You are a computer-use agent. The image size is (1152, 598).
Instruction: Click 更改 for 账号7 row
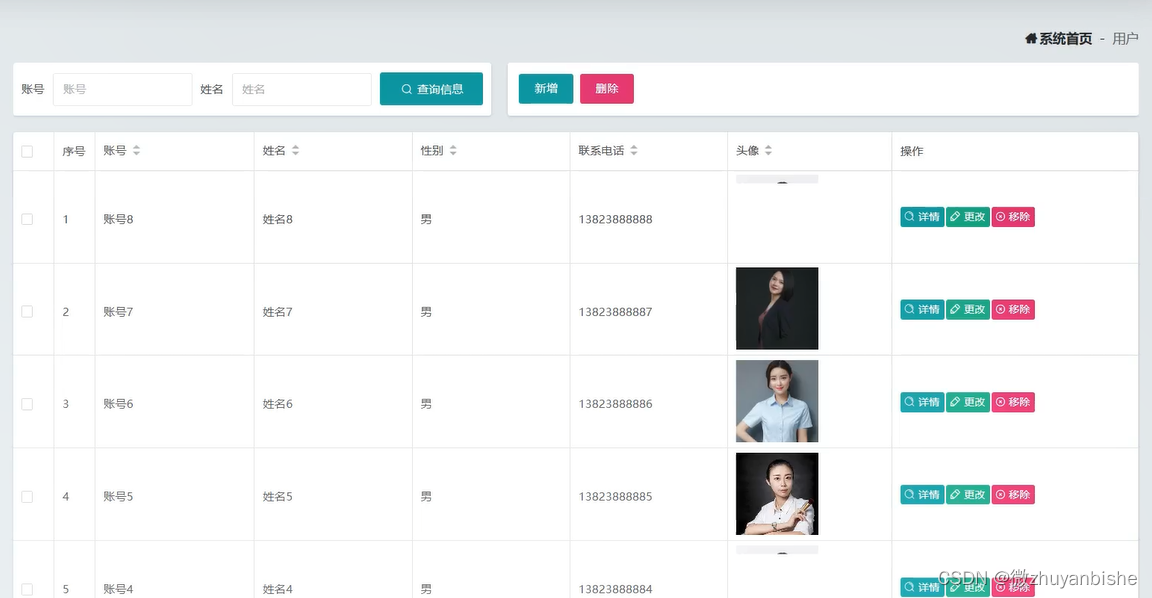(968, 309)
